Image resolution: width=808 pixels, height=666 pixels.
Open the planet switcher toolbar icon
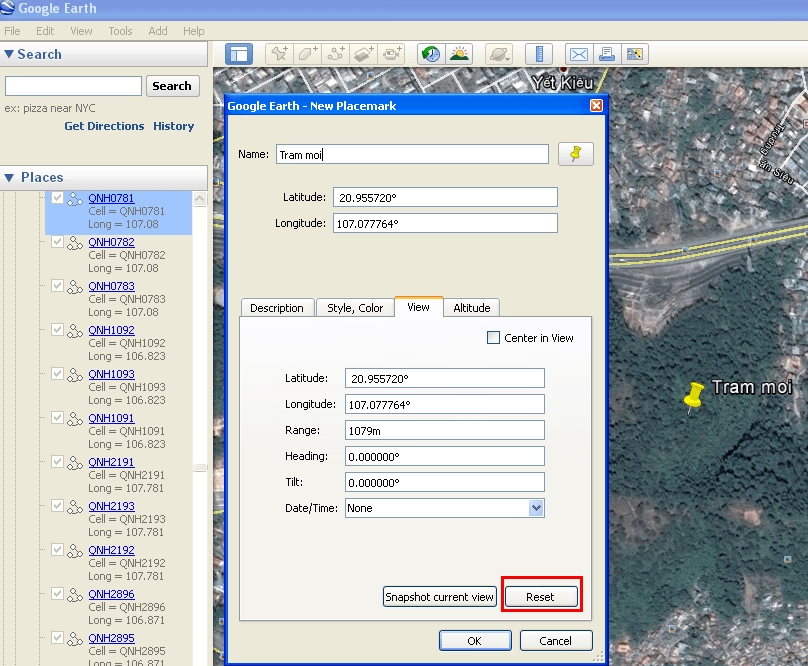coord(498,54)
